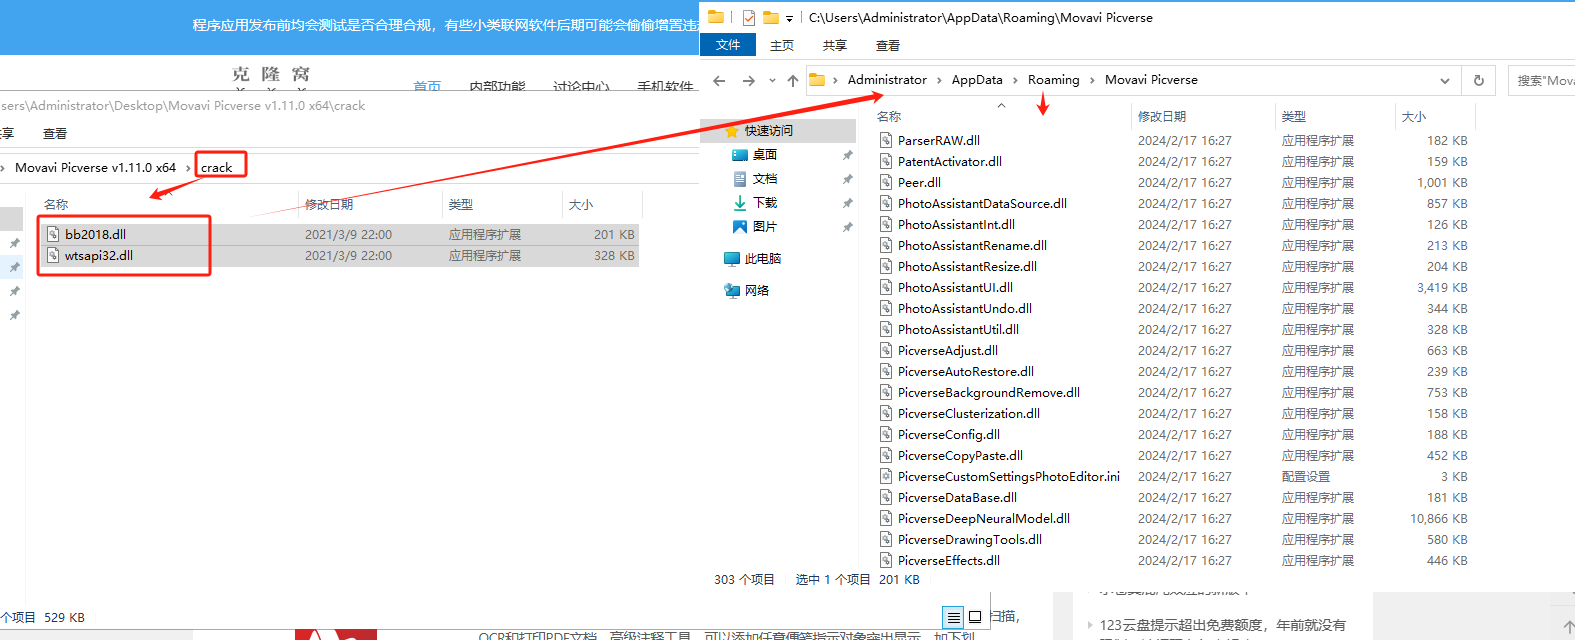The height and width of the screenshot is (640, 1575).
Task: Sort by the 修改日期 column in right window
Action: (x=1162, y=117)
